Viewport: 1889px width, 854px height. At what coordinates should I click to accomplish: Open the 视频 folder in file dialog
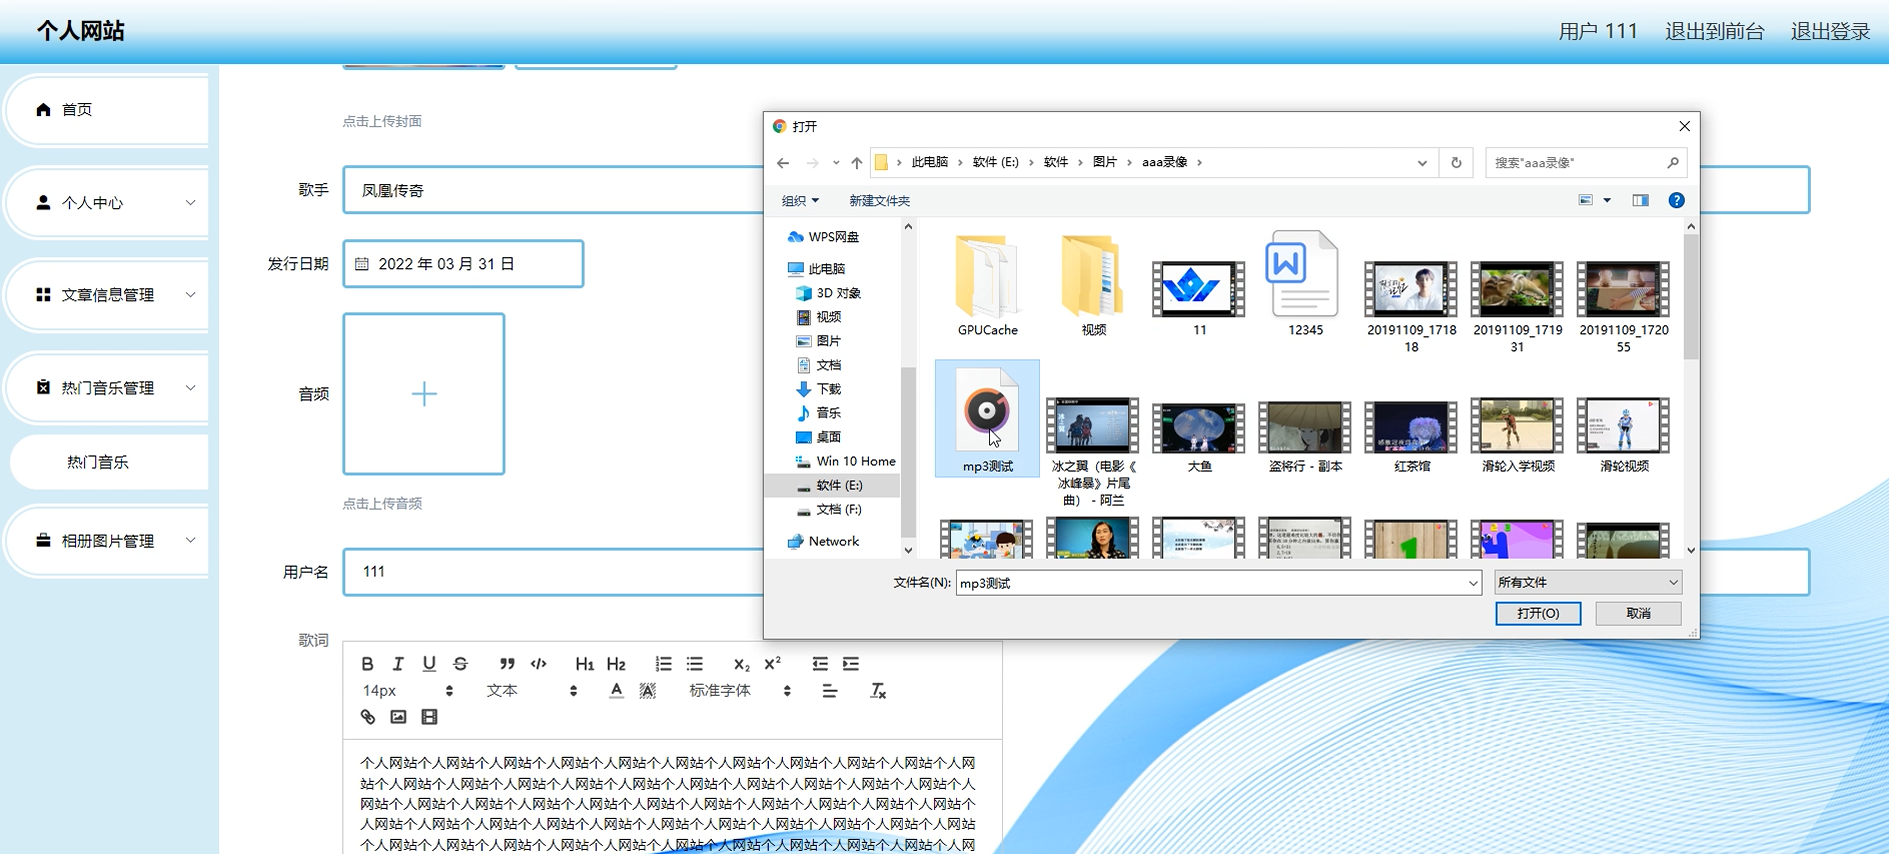click(1093, 285)
